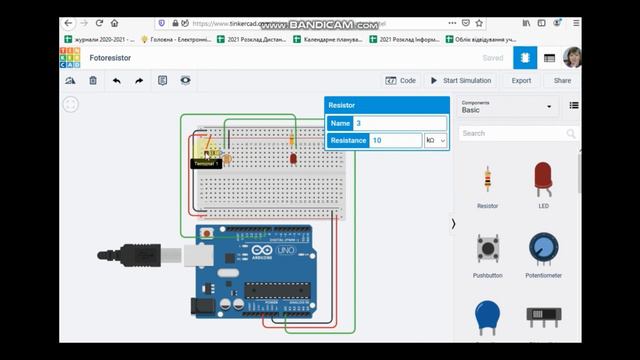Switch to circuit view icon
The height and width of the screenshot is (360, 640).
pyautogui.click(x=525, y=58)
